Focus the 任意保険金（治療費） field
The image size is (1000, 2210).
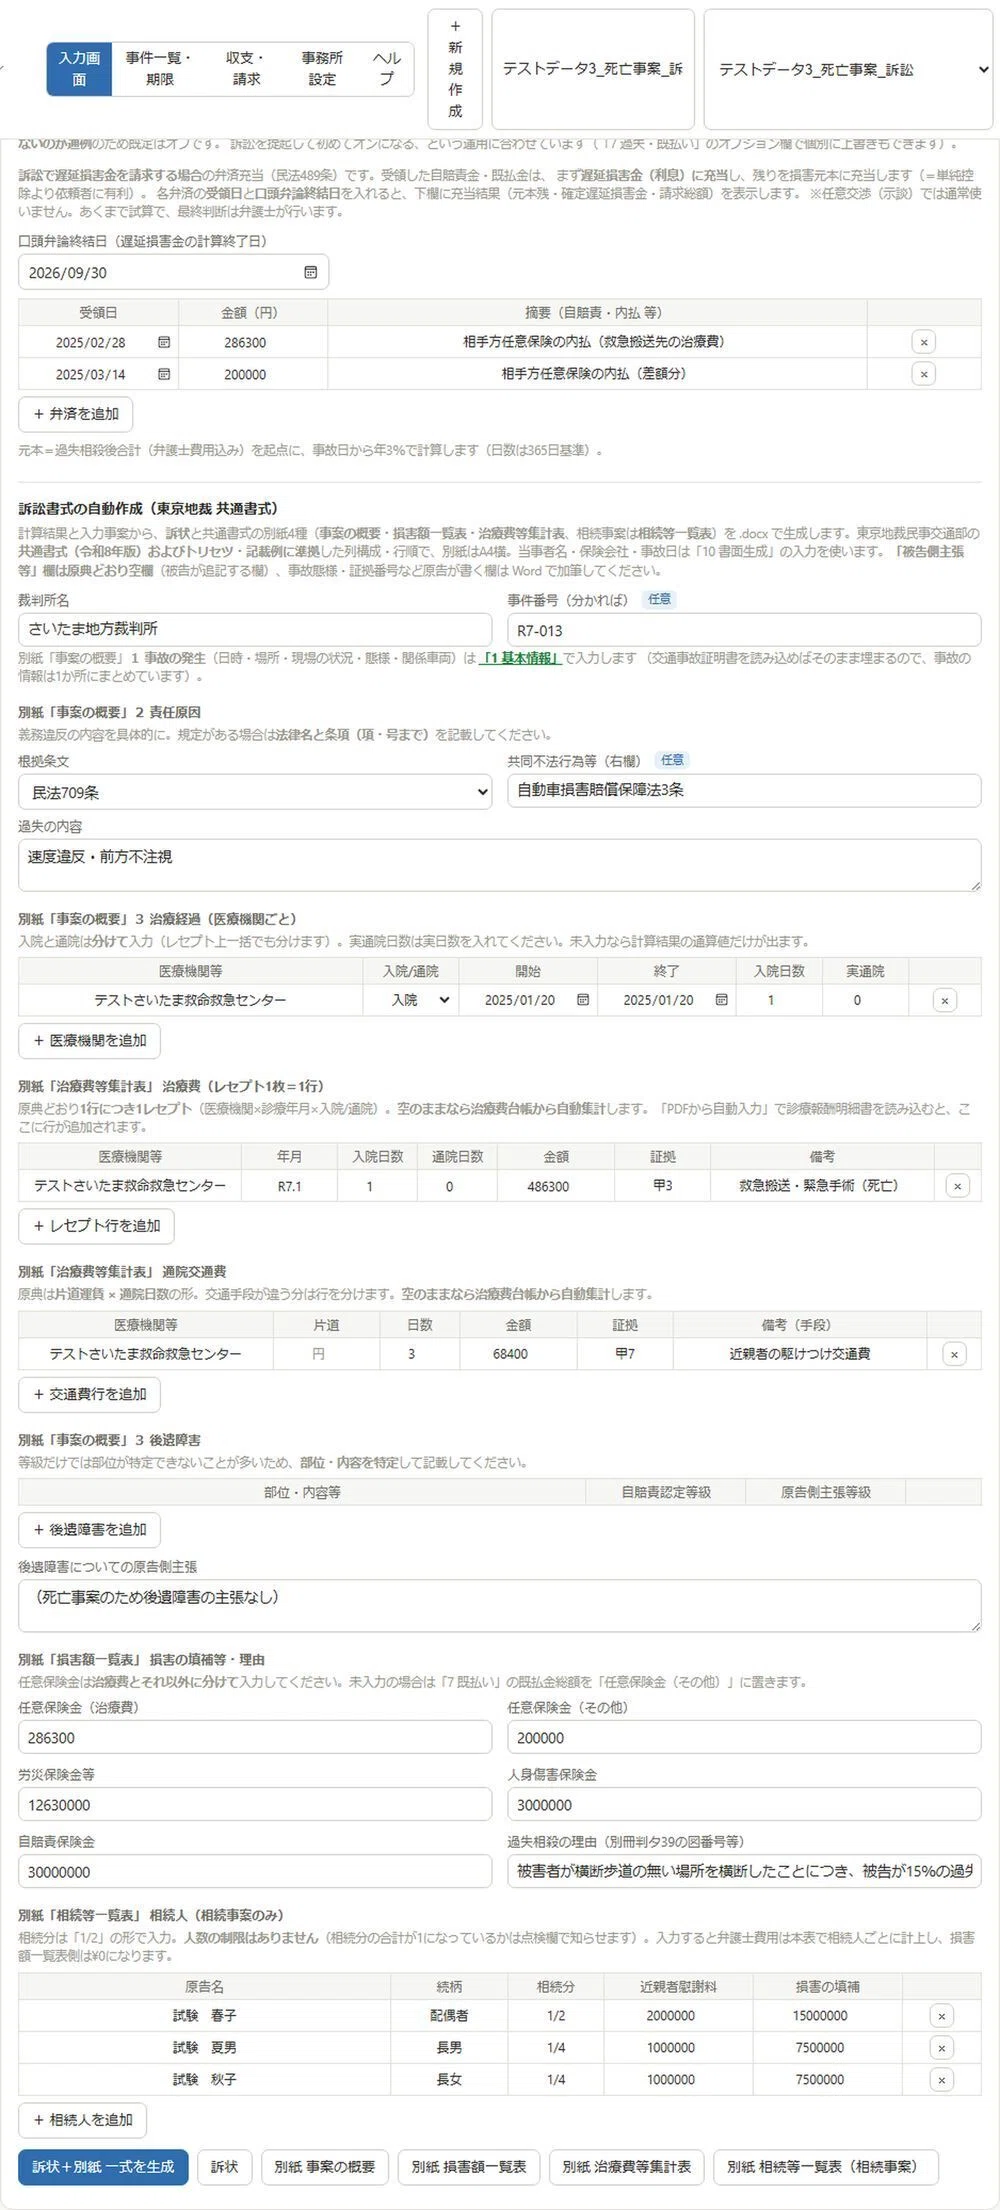pyautogui.click(x=255, y=1738)
